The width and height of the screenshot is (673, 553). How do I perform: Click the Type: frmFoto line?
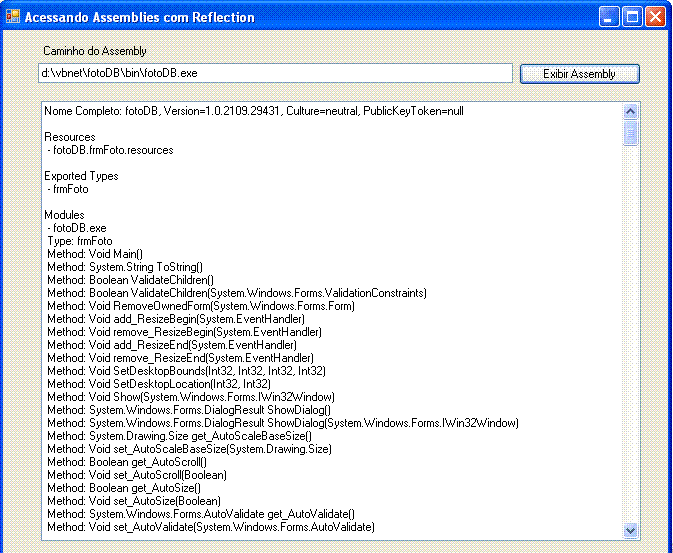coord(80,241)
